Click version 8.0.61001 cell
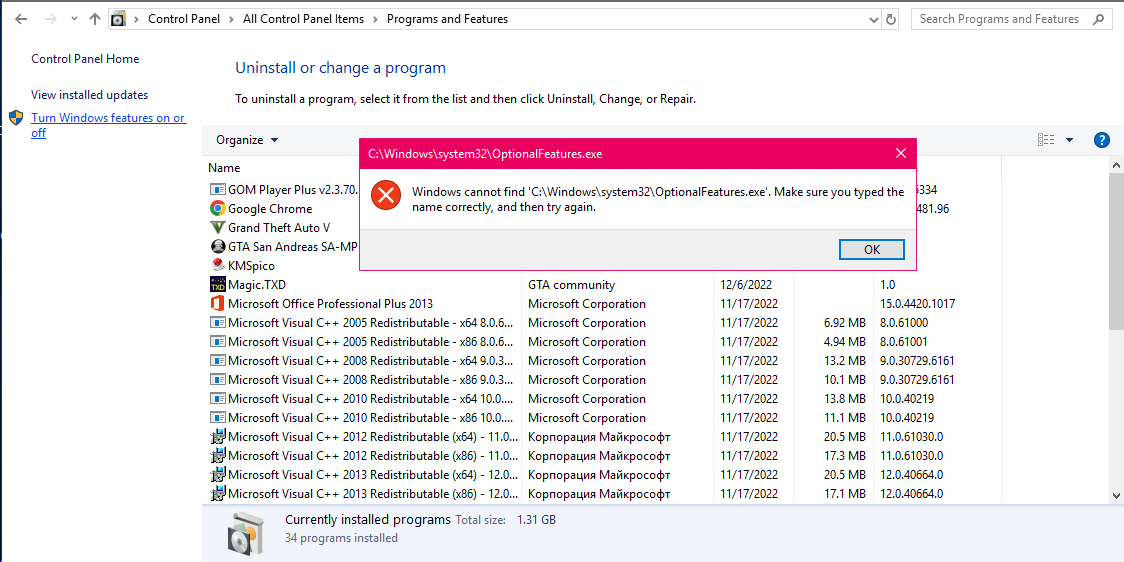Viewport: 1124px width, 562px height. tap(904, 341)
